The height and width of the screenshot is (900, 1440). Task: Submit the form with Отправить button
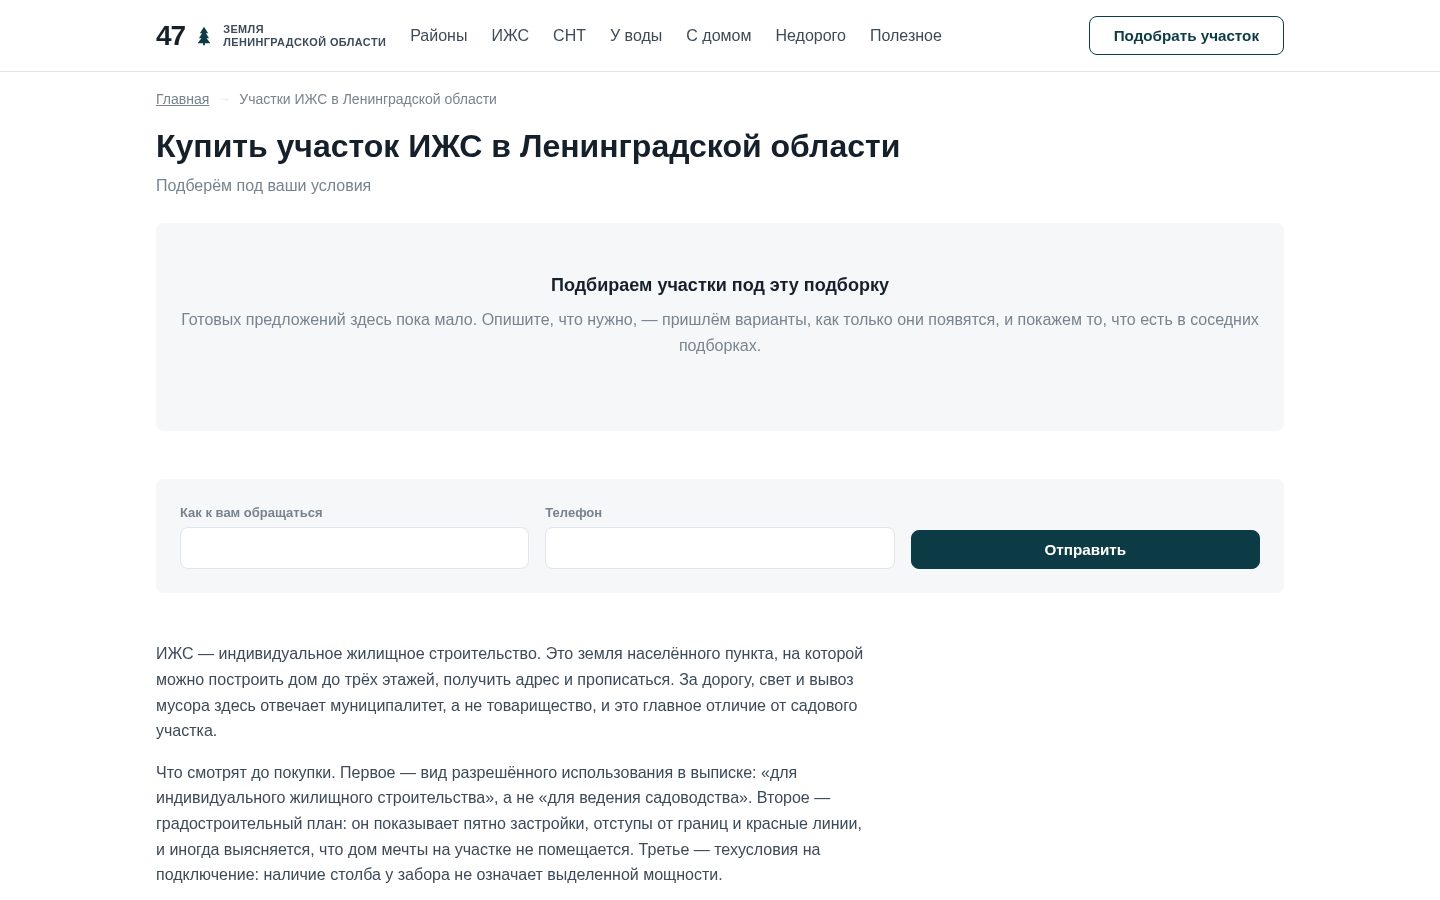point(1085,549)
